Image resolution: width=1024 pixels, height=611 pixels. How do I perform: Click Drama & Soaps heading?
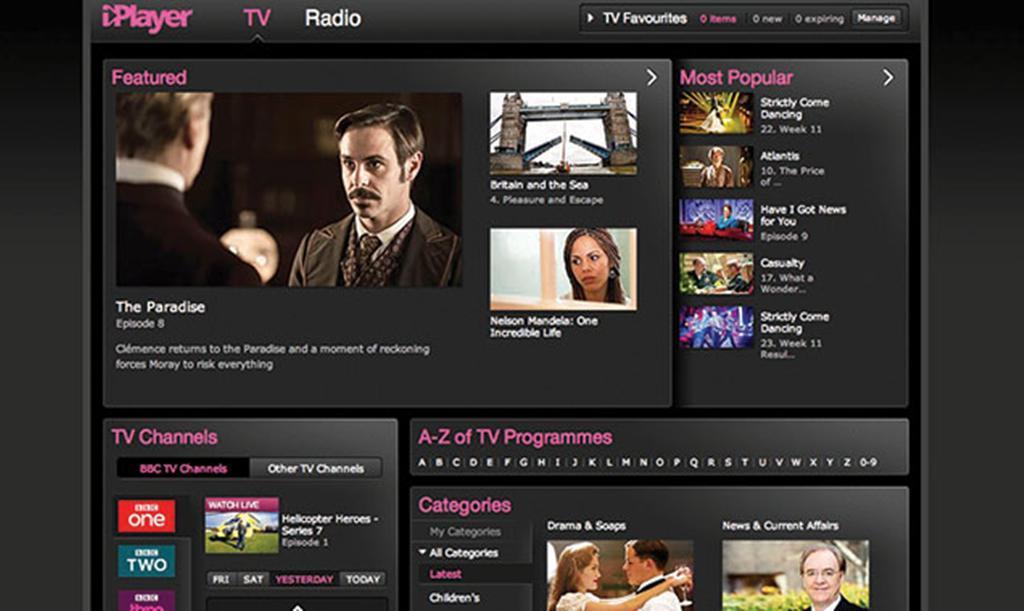pyautogui.click(x=586, y=525)
